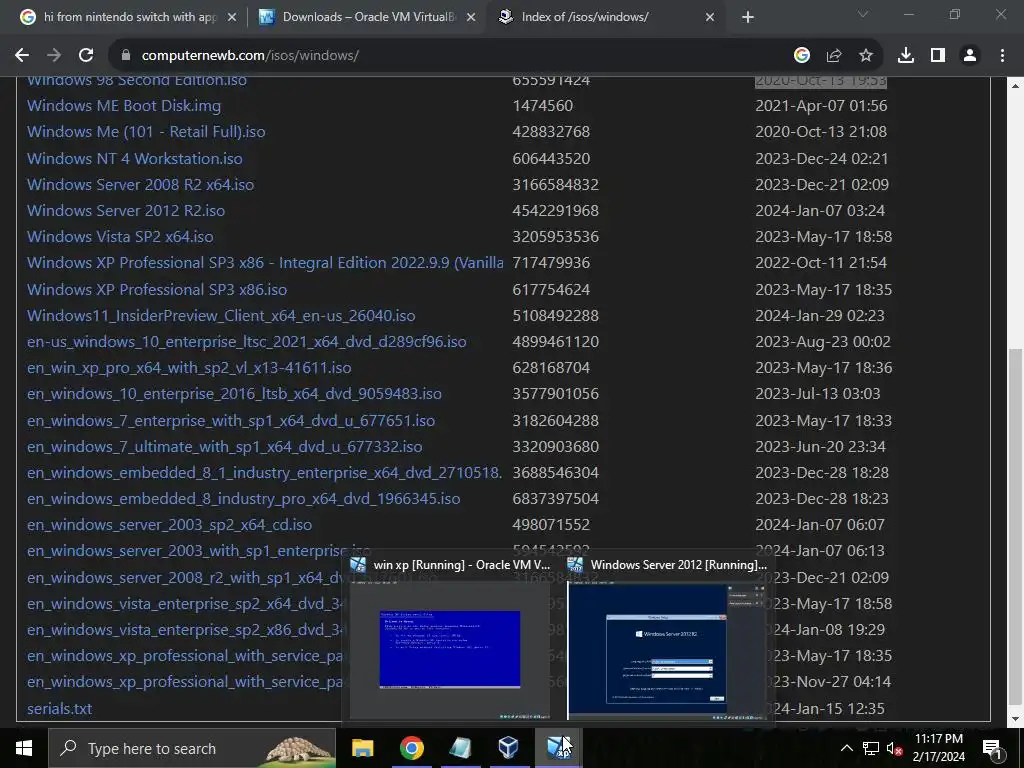Click en_windows_server_2003_sp2_x64_cd.iso
The width and height of the screenshot is (1024, 768).
170,525
